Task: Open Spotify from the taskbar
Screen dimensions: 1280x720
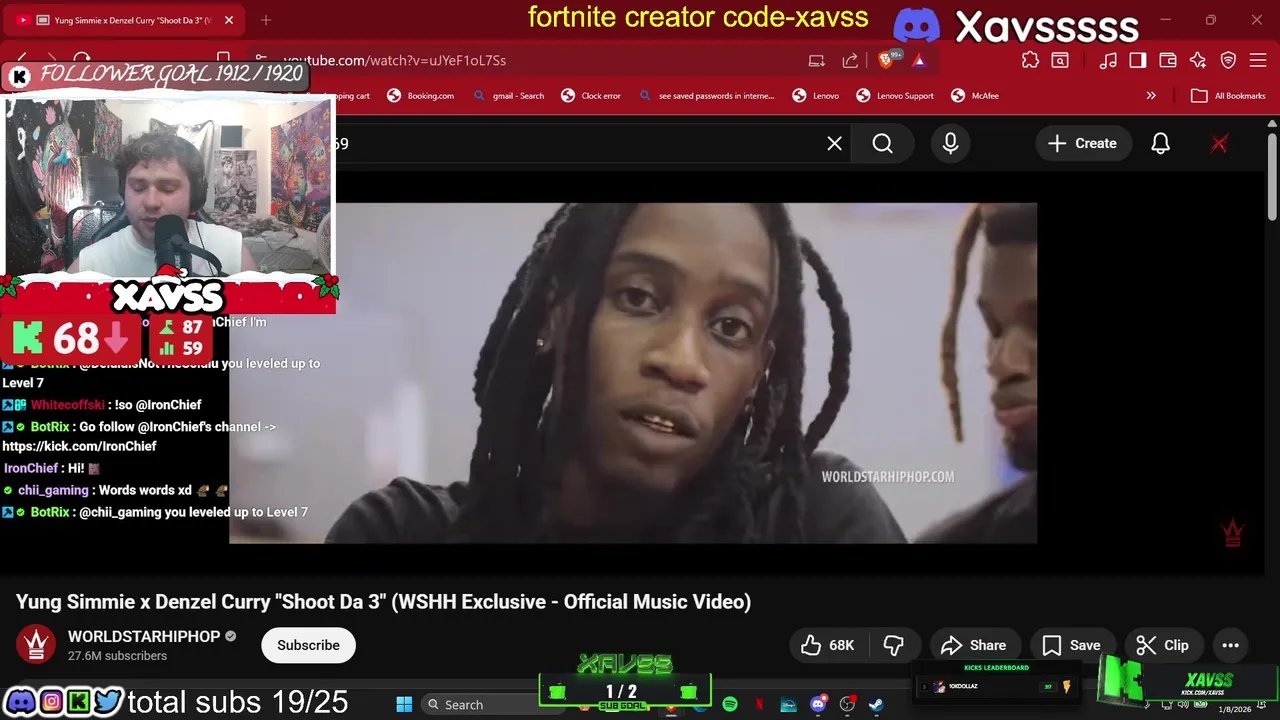Action: (730, 704)
